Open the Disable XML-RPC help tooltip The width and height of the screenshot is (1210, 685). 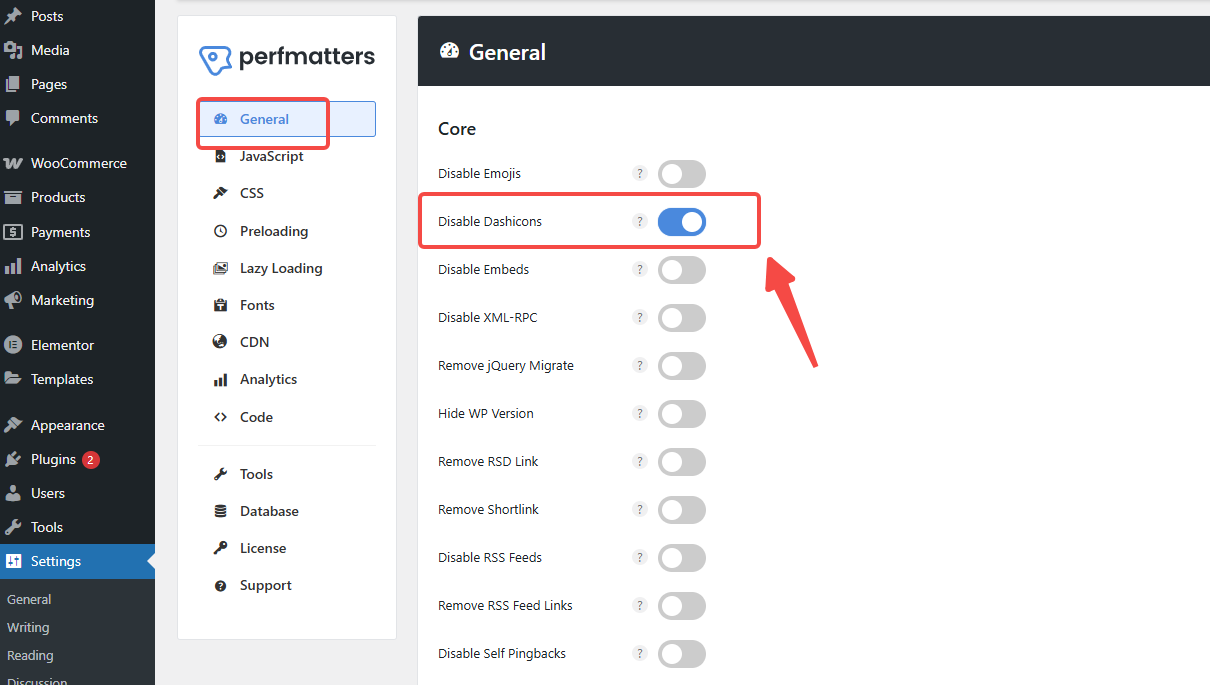click(x=640, y=318)
